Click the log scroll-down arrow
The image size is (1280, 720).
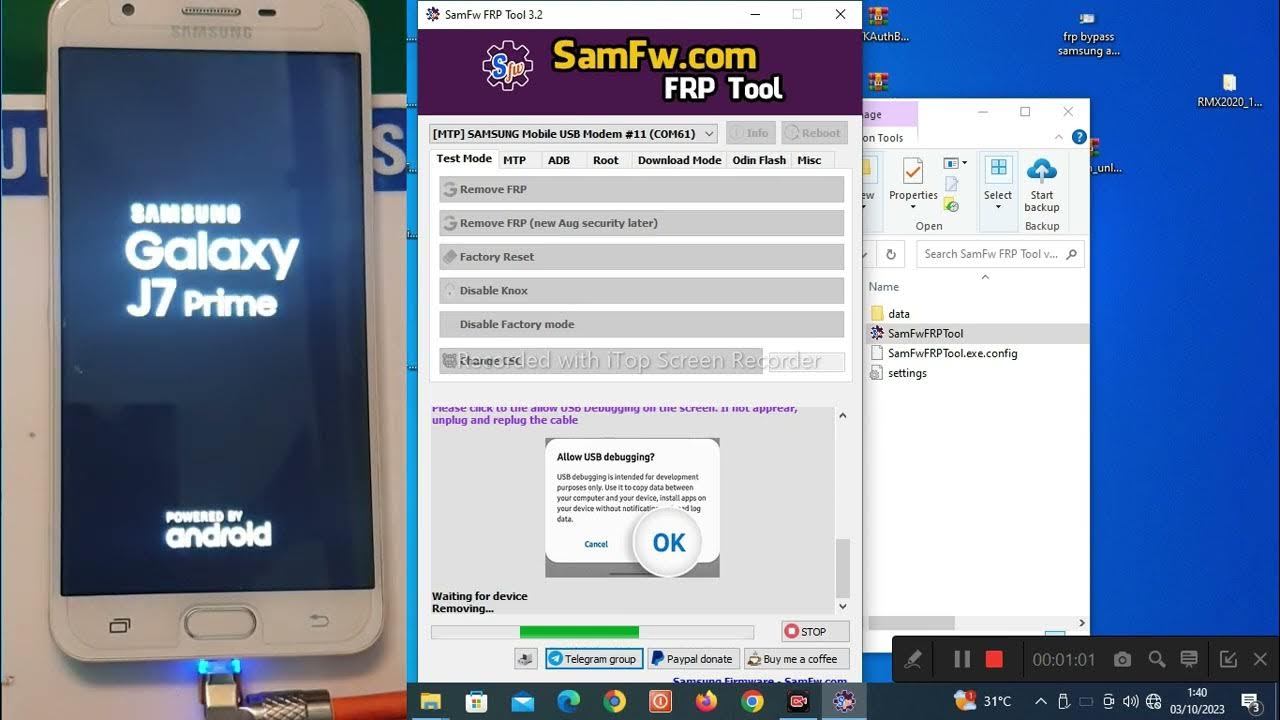coord(842,606)
